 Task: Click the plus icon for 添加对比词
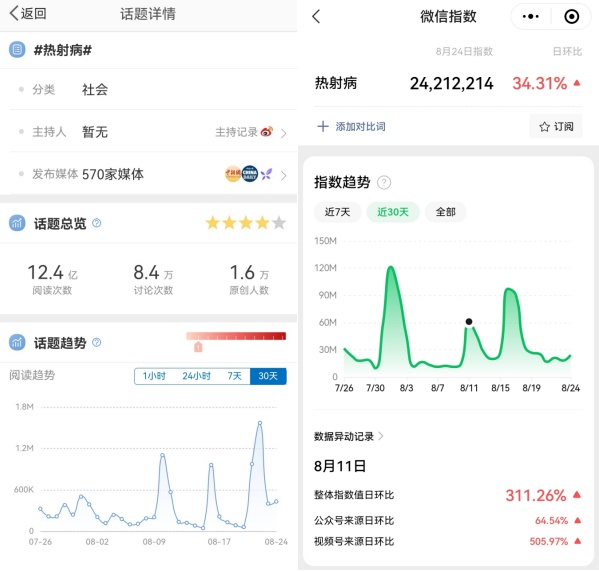[x=323, y=126]
